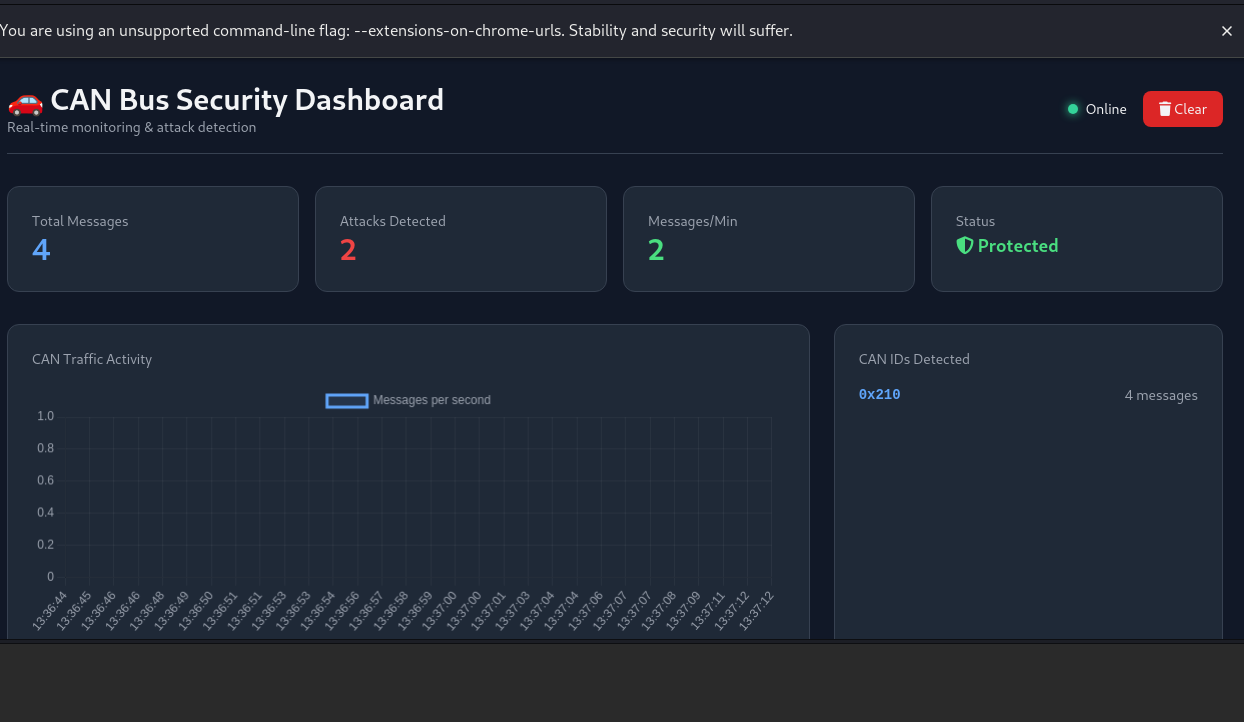Click the trash can icon in Clear
1244x722 pixels.
pos(1165,109)
